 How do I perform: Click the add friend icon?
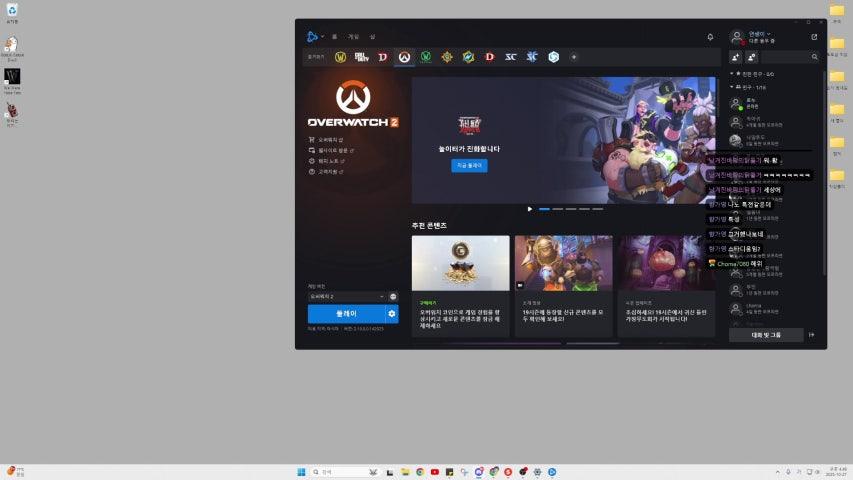[x=736, y=57]
